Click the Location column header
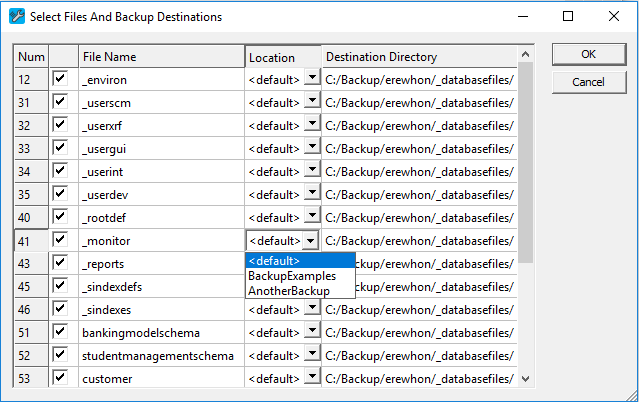The height and width of the screenshot is (402, 639). [282, 57]
